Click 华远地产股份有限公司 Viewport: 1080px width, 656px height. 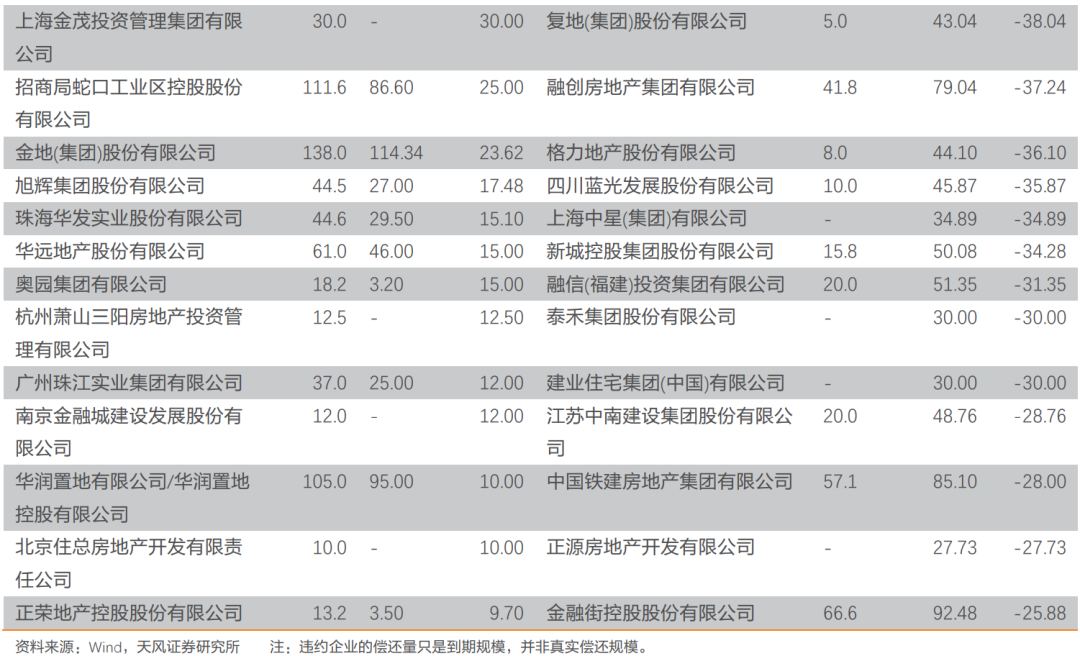(110, 252)
